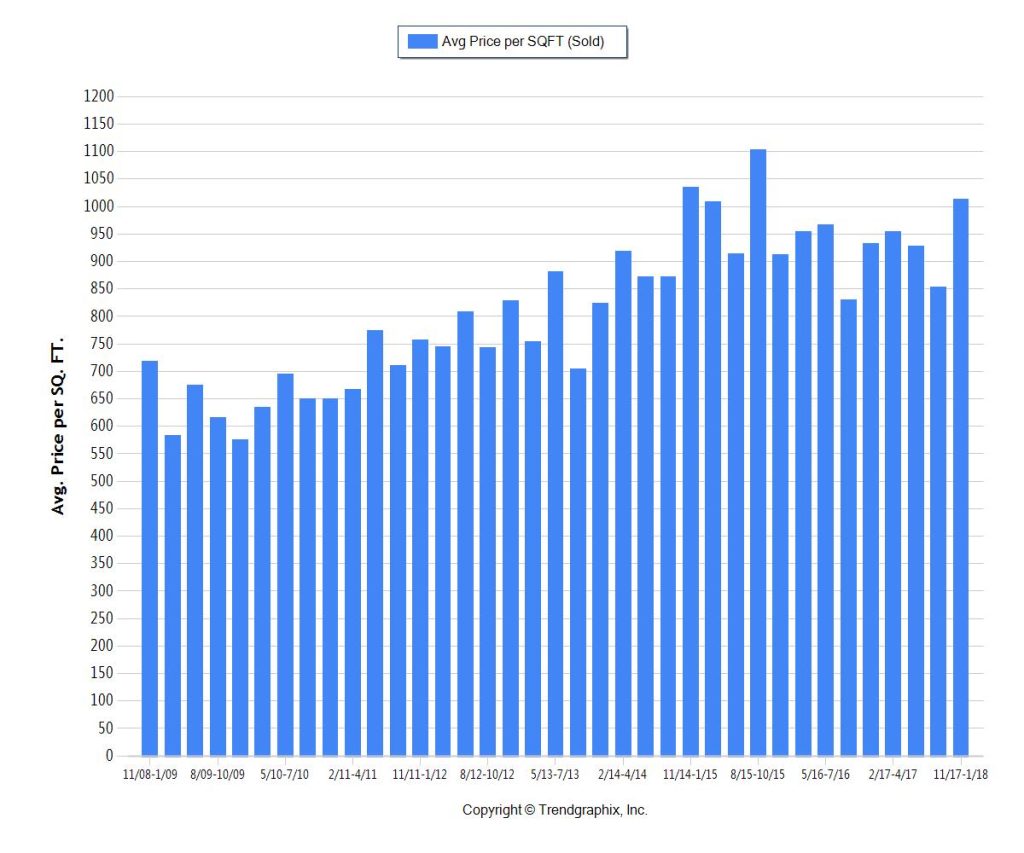Click the y-axis value 300

[102, 591]
